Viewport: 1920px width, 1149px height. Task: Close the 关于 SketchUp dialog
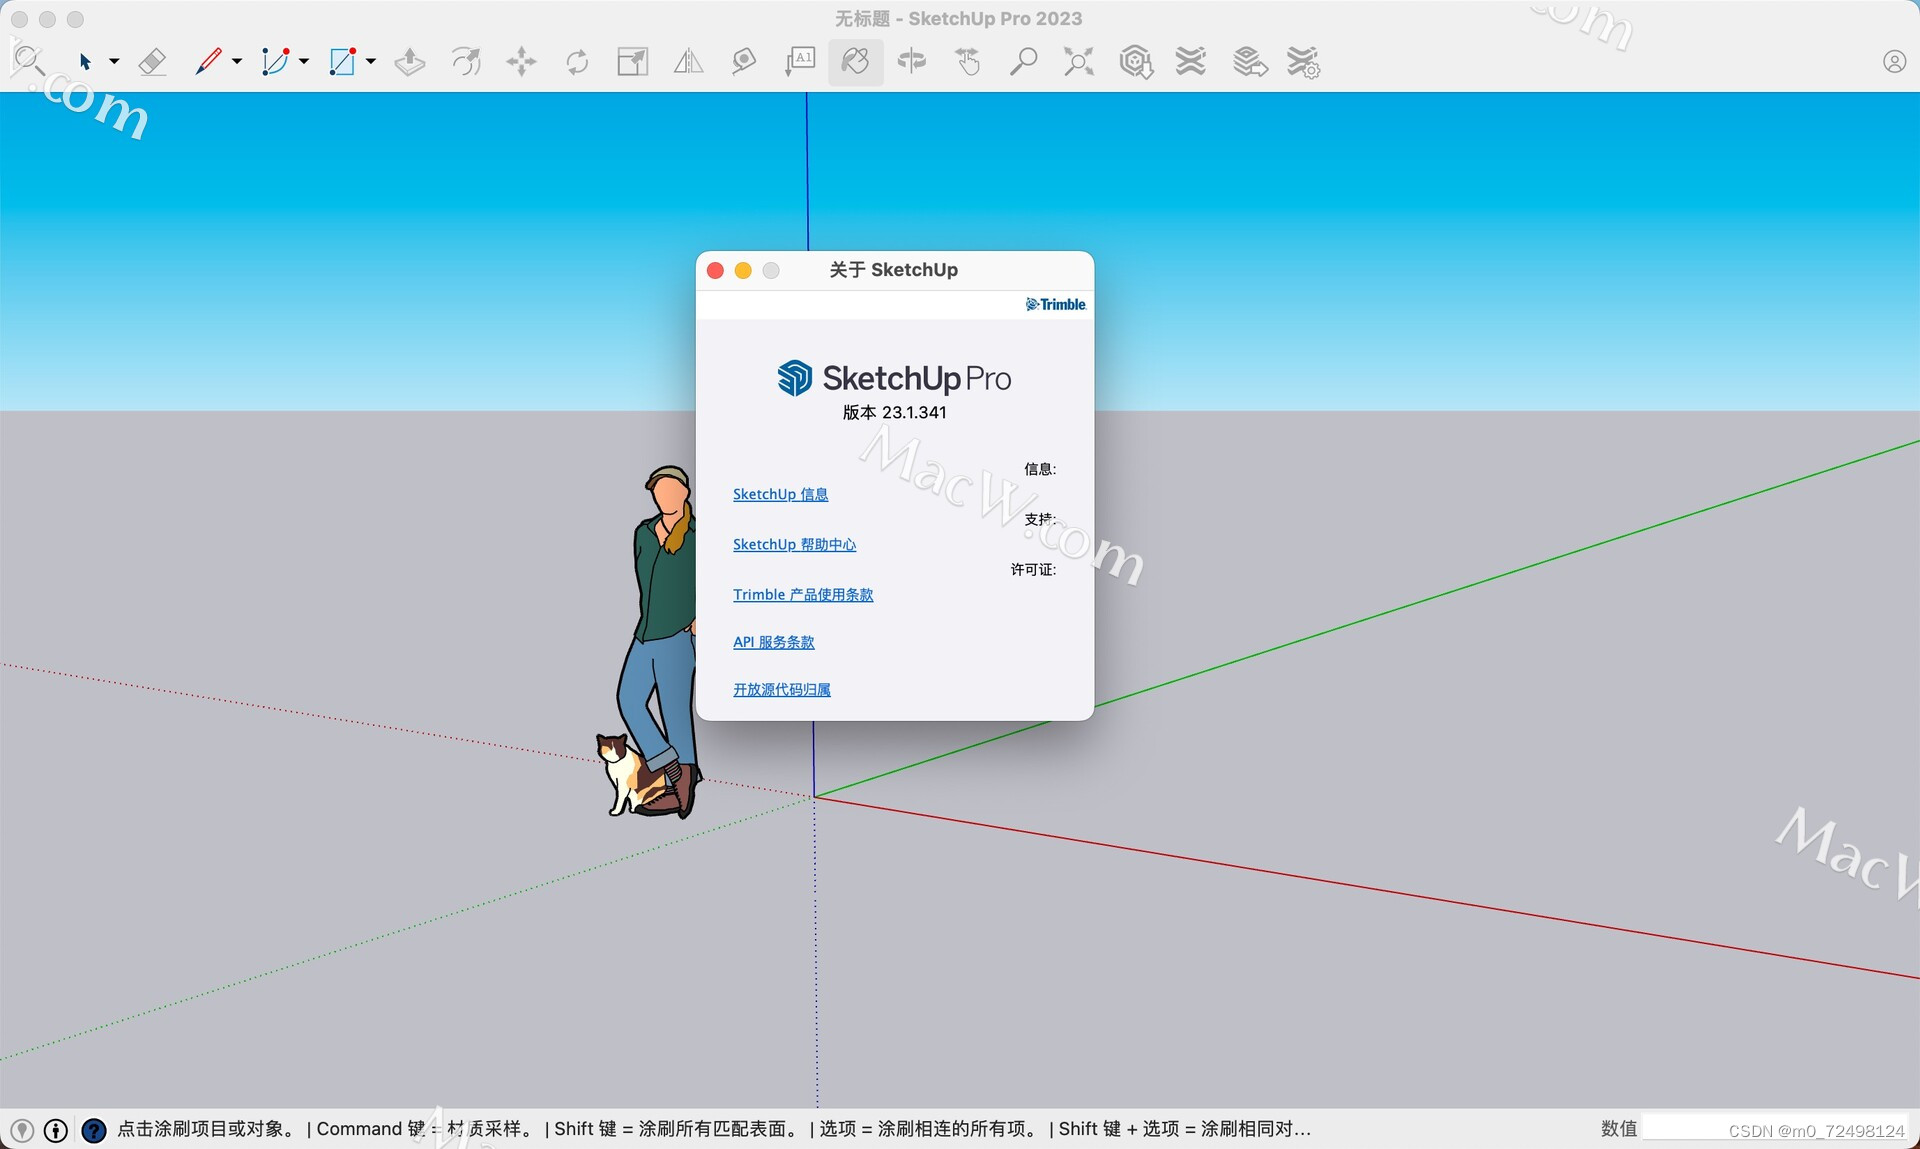(715, 271)
